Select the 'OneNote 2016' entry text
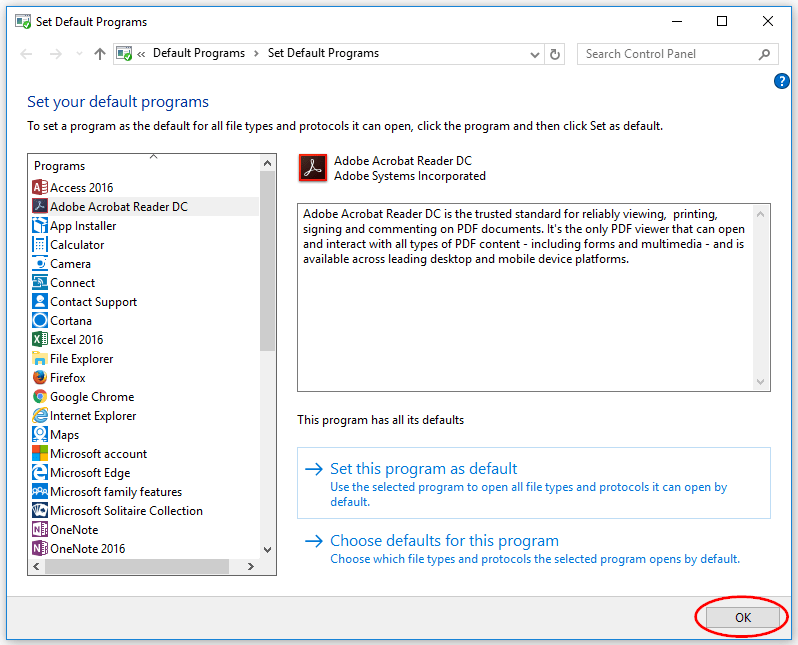The image size is (798, 645). click(x=88, y=549)
